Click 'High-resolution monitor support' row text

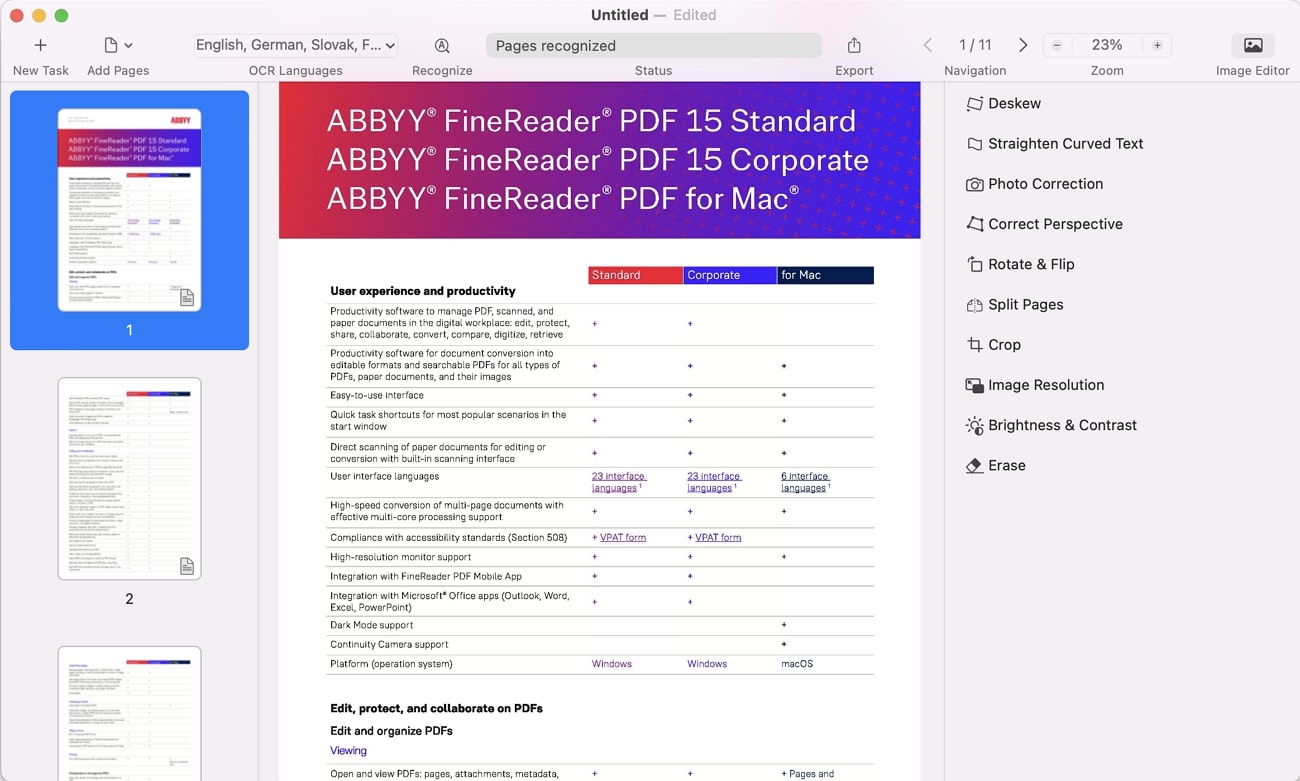401,557
